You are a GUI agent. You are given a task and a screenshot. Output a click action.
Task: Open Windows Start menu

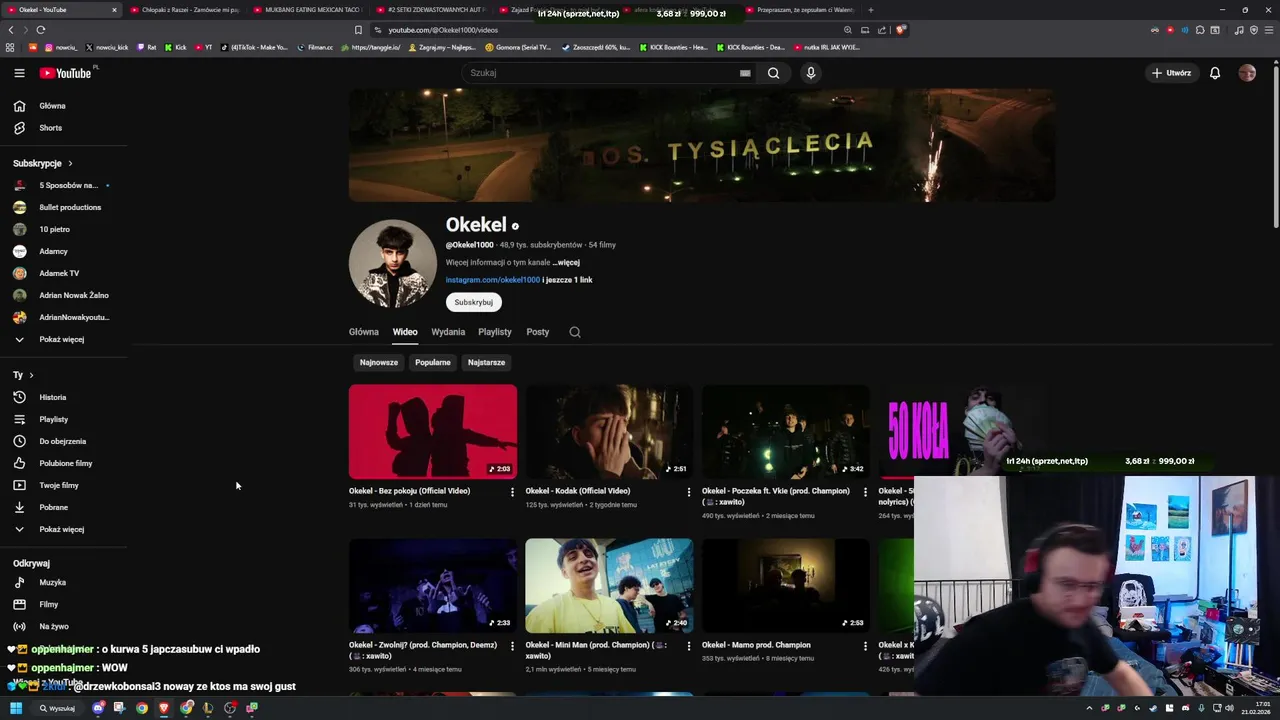[16, 708]
